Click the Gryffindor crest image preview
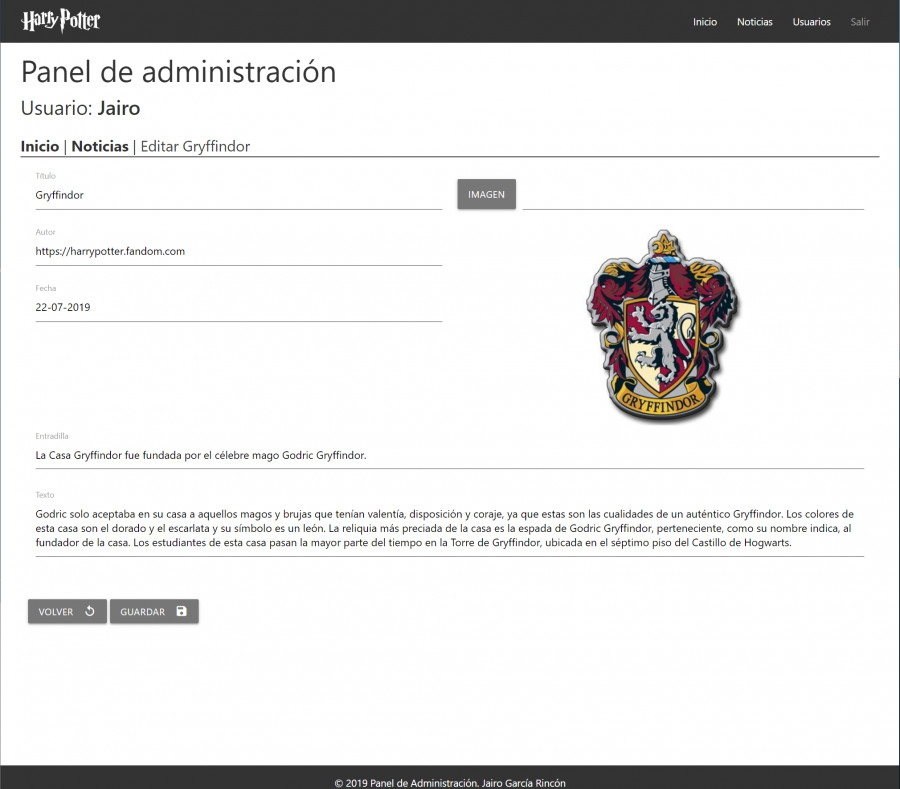This screenshot has width=900, height=789. 662,326
